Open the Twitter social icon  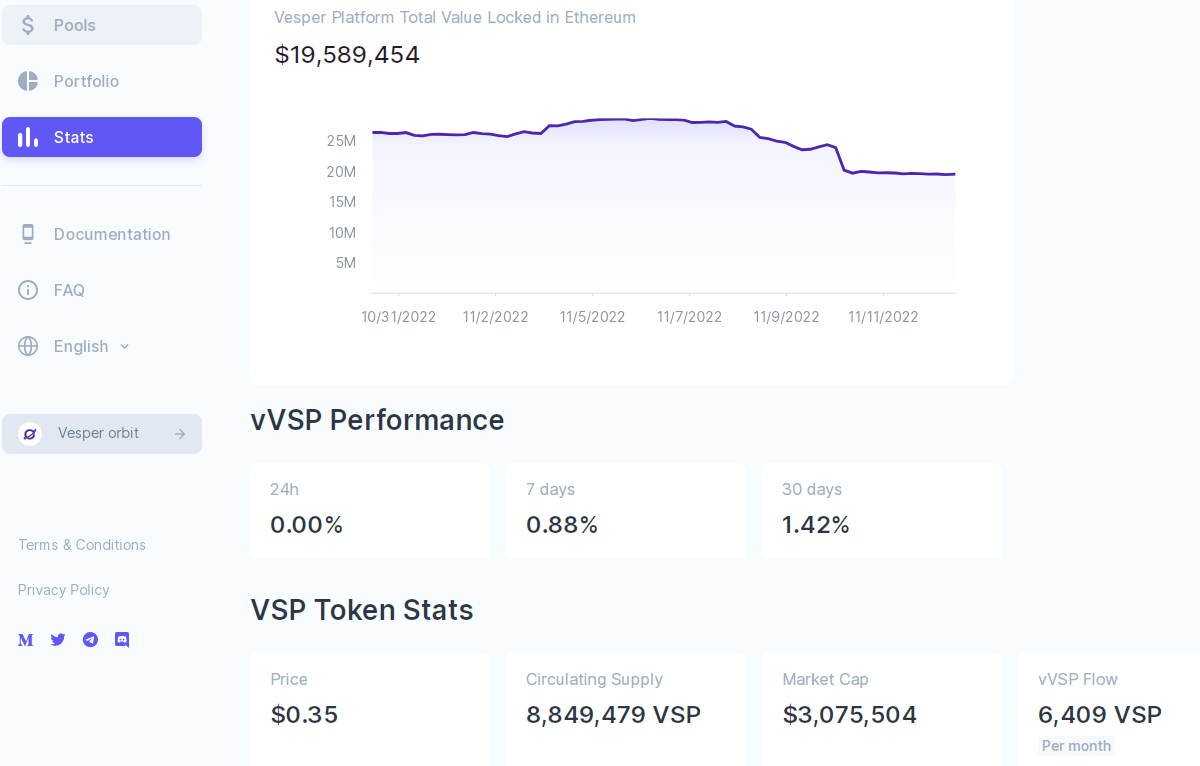pyautogui.click(x=58, y=640)
